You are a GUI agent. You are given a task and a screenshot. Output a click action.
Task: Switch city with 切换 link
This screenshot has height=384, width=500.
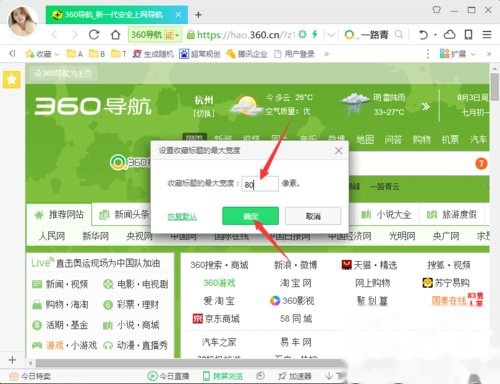[204, 114]
